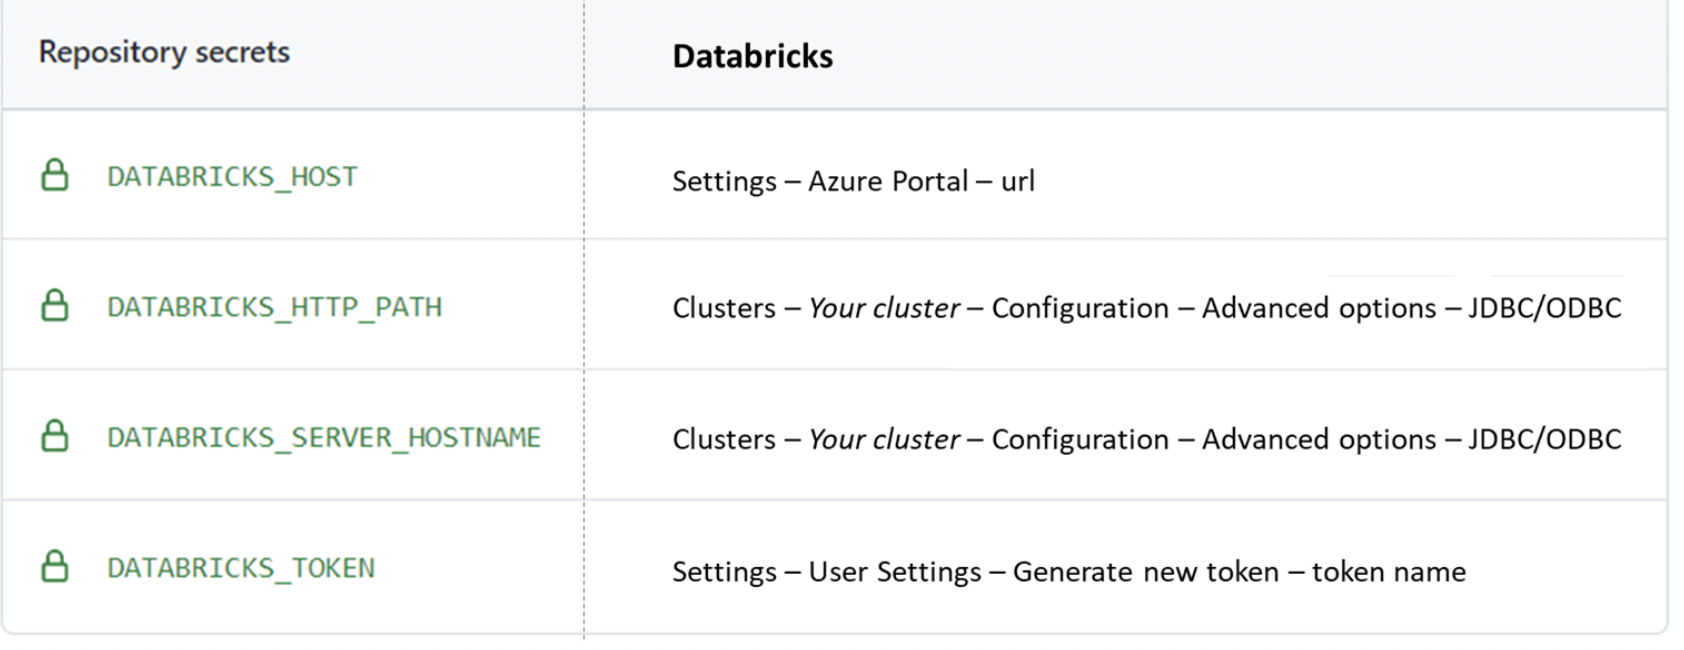The image size is (1684, 650).
Task: Select the DATABRICKS_HTTP_PATH secret name
Action: (x=274, y=307)
